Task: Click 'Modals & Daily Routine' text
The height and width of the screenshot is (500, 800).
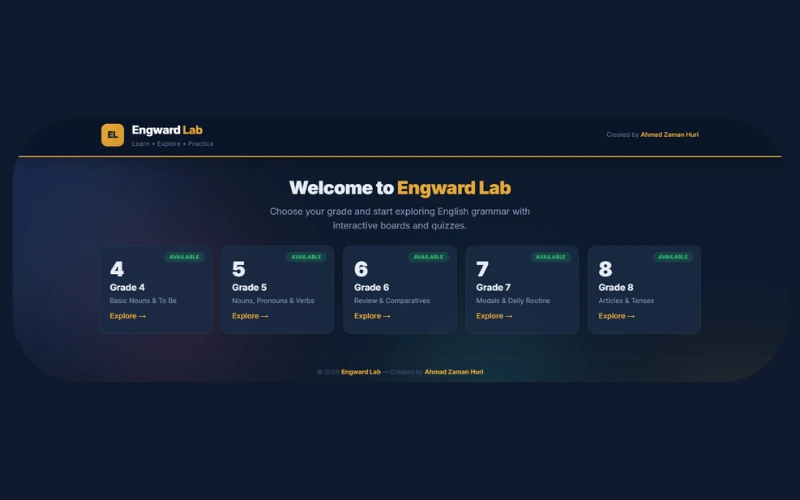Action: (513, 301)
